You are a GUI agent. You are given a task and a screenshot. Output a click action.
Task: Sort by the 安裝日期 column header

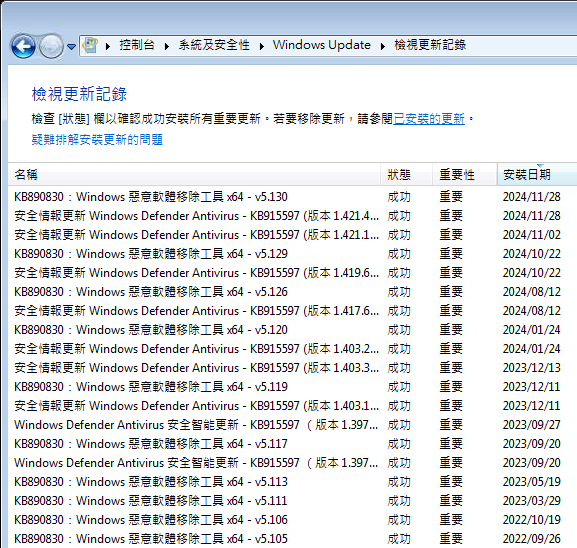pyautogui.click(x=537, y=174)
